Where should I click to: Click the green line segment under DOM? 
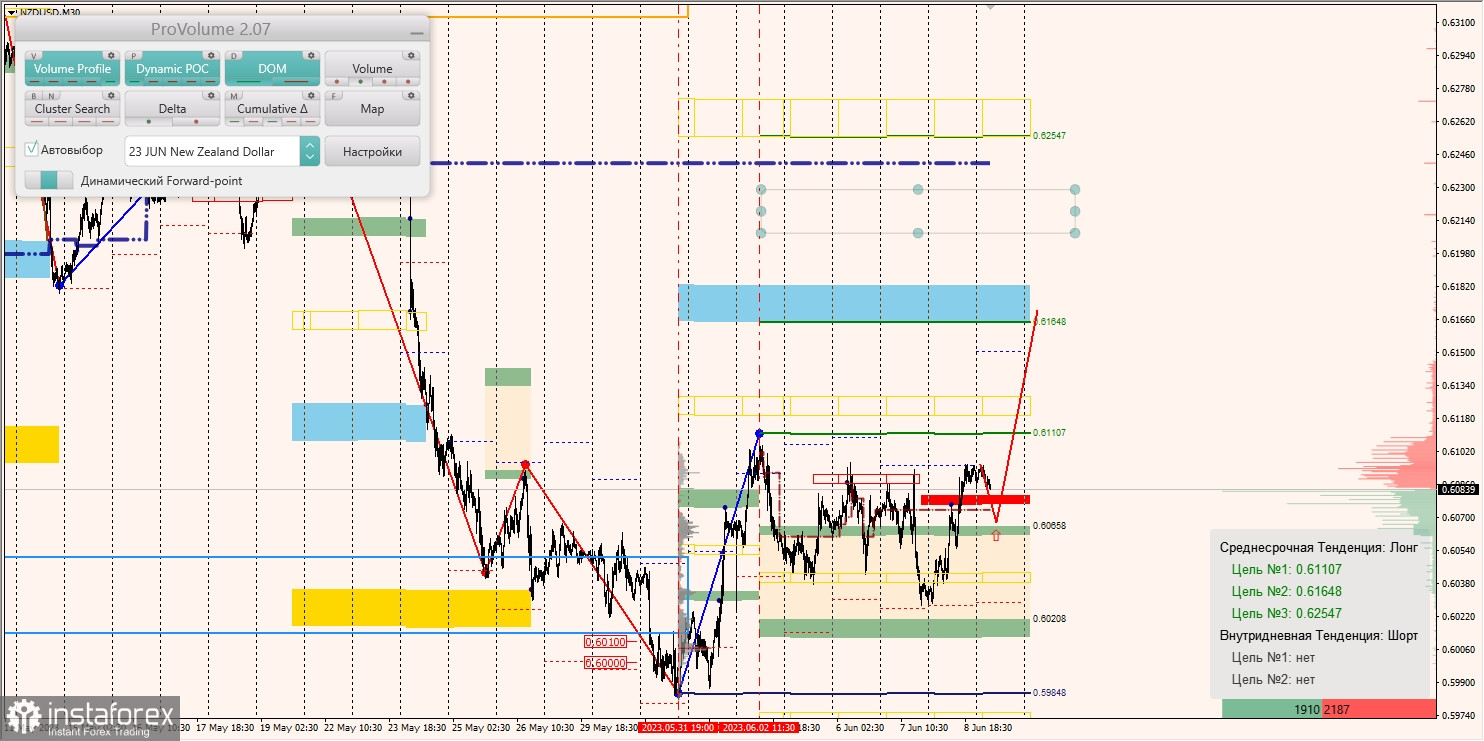click(248, 81)
